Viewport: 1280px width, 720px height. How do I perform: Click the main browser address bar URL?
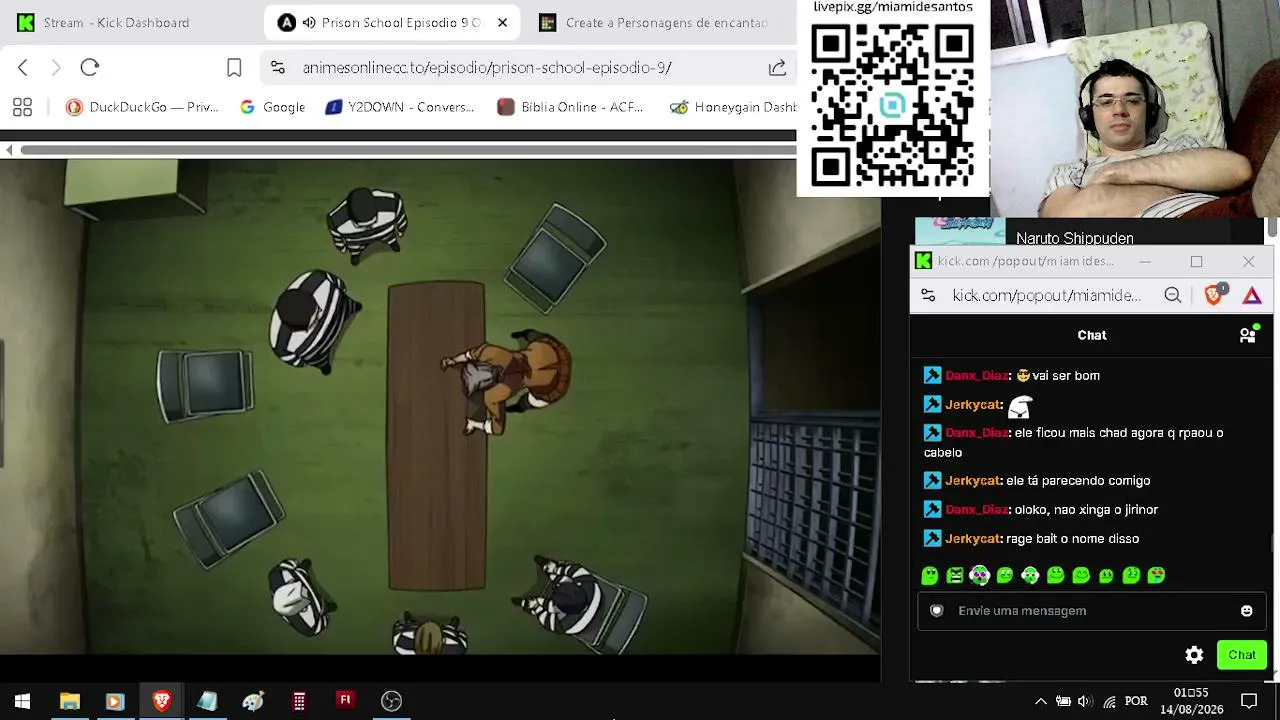pyautogui.click(x=487, y=68)
